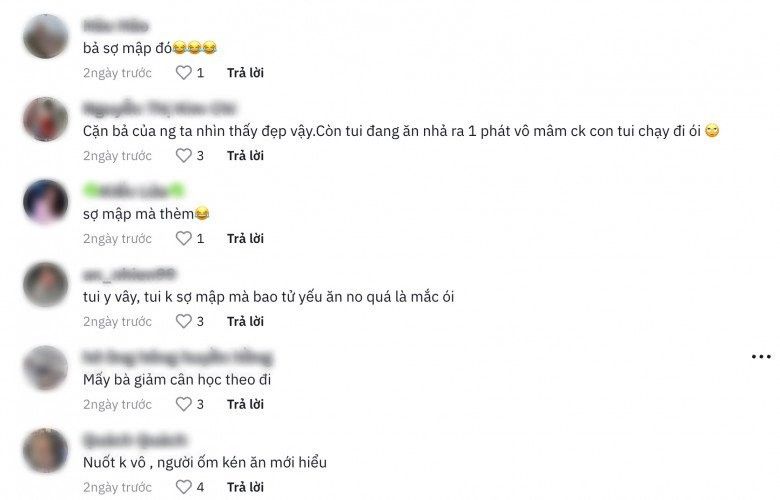Click Trả lời under "bao tử yếu" comment
780x500 pixels.
(x=245, y=321)
